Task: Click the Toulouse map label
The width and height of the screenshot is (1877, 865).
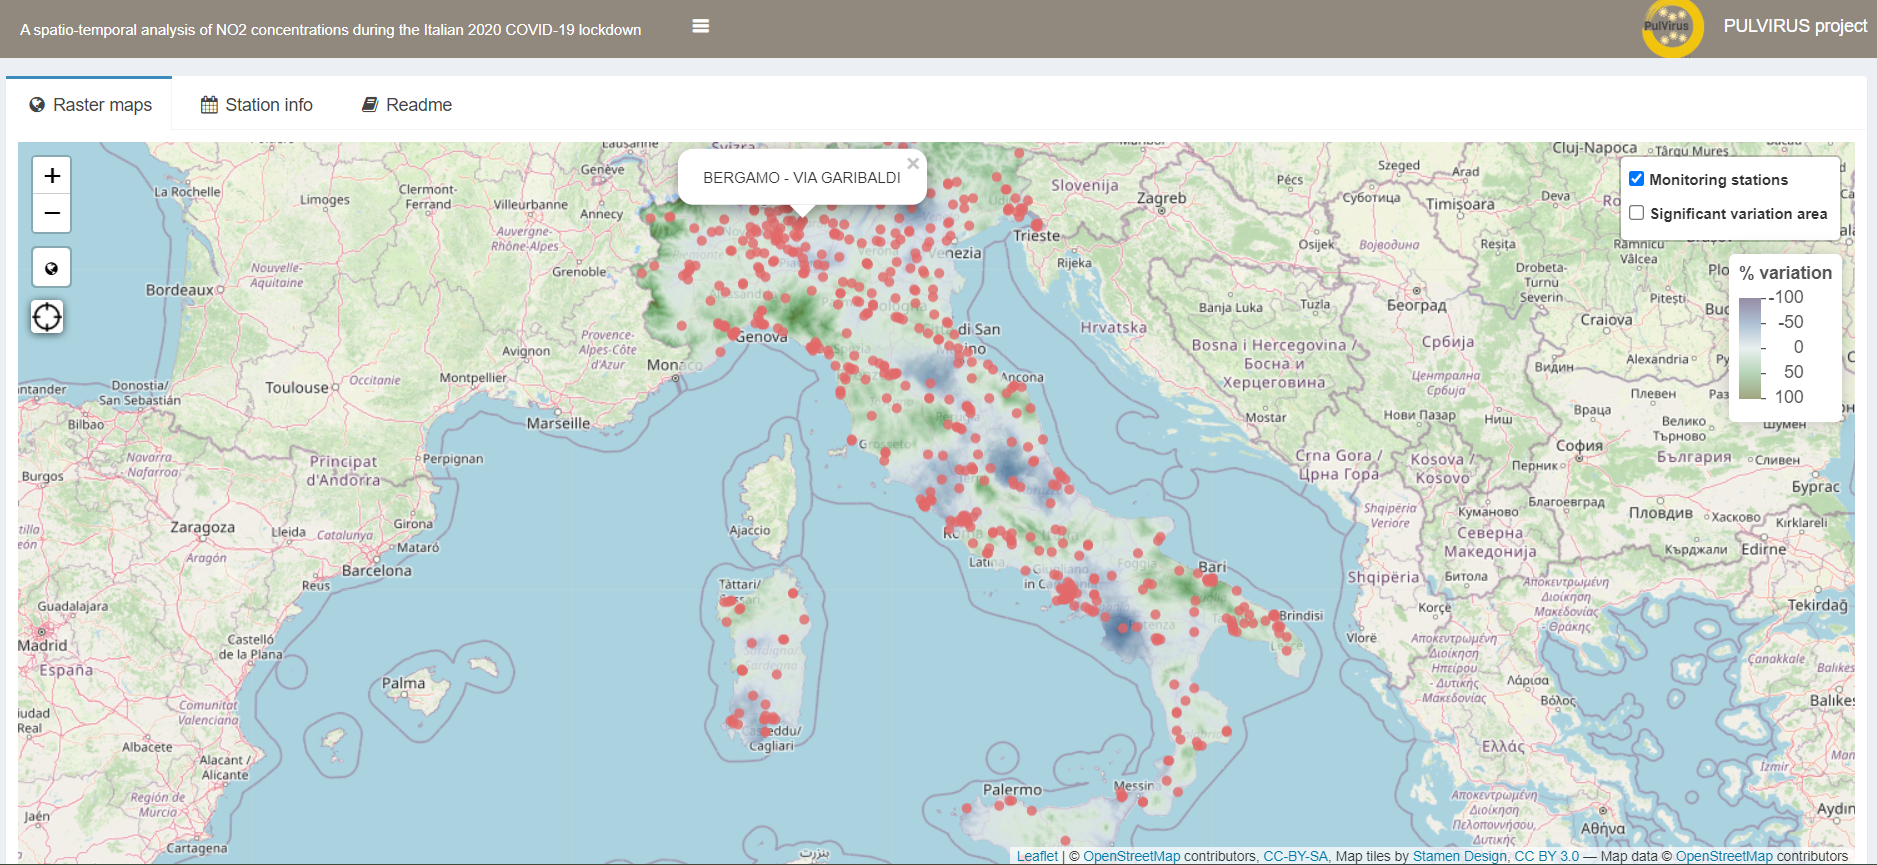Action: pos(297,388)
